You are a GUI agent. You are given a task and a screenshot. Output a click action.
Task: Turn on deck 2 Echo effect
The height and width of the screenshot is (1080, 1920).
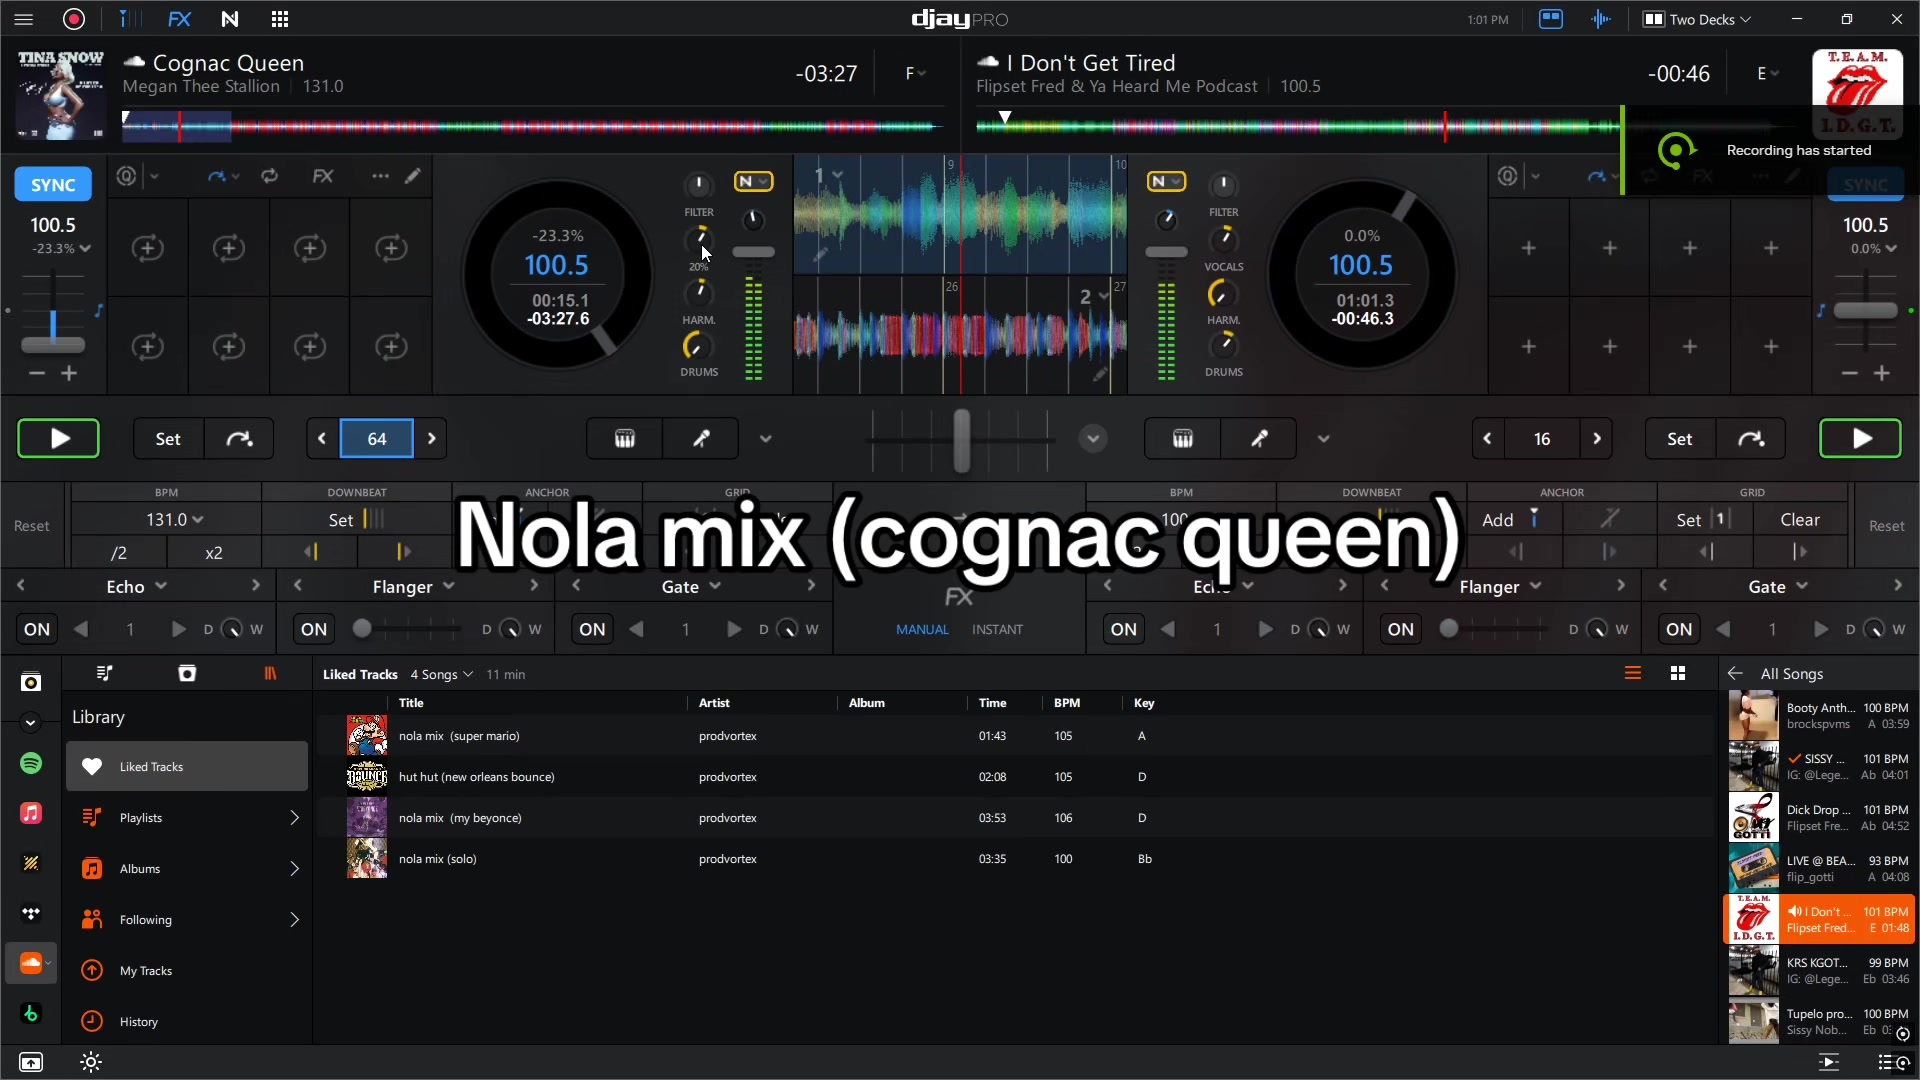pyautogui.click(x=1124, y=629)
